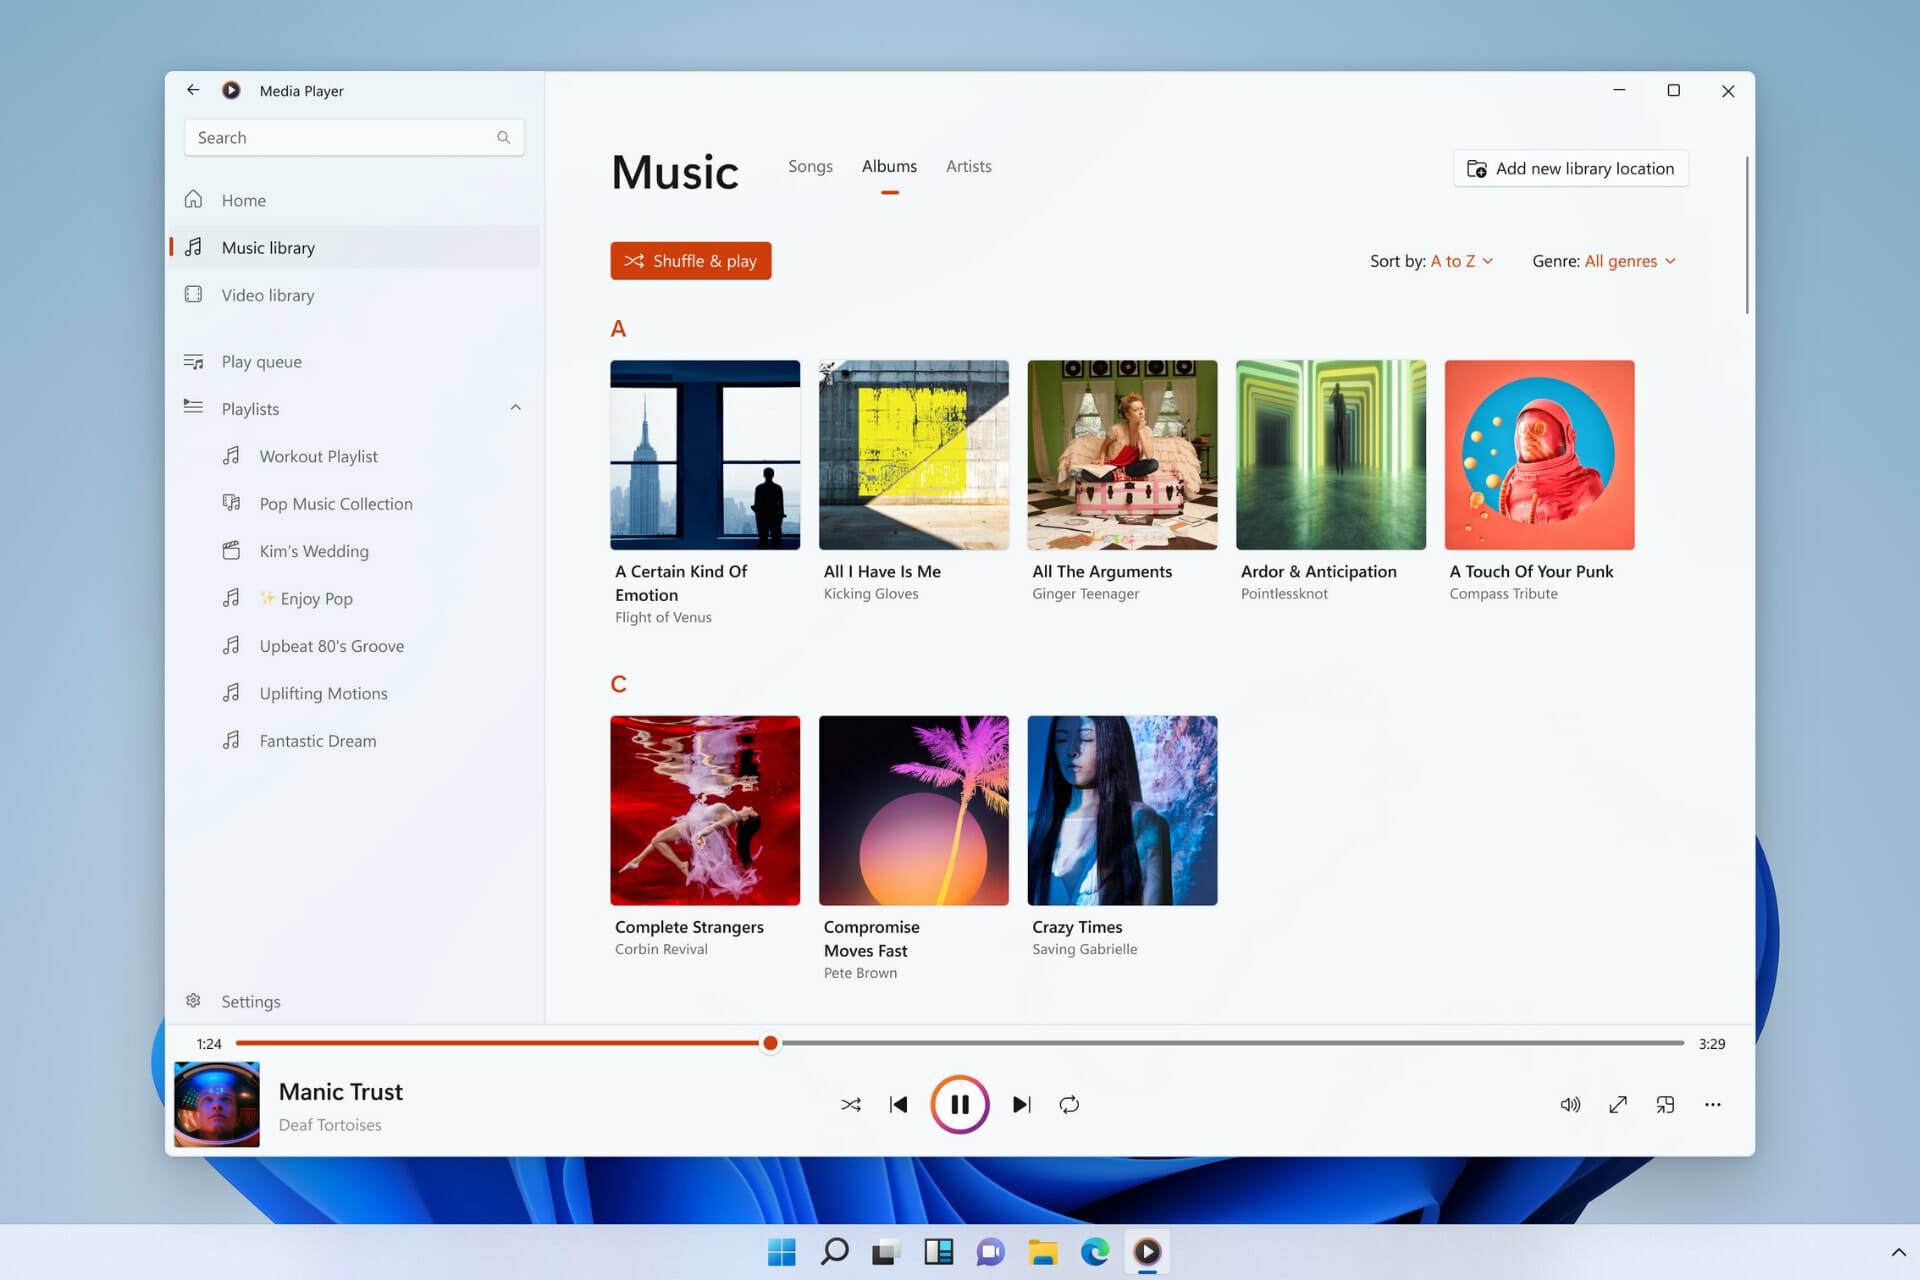The height and width of the screenshot is (1280, 1920).
Task: Skip to the next track
Action: [x=1021, y=1104]
